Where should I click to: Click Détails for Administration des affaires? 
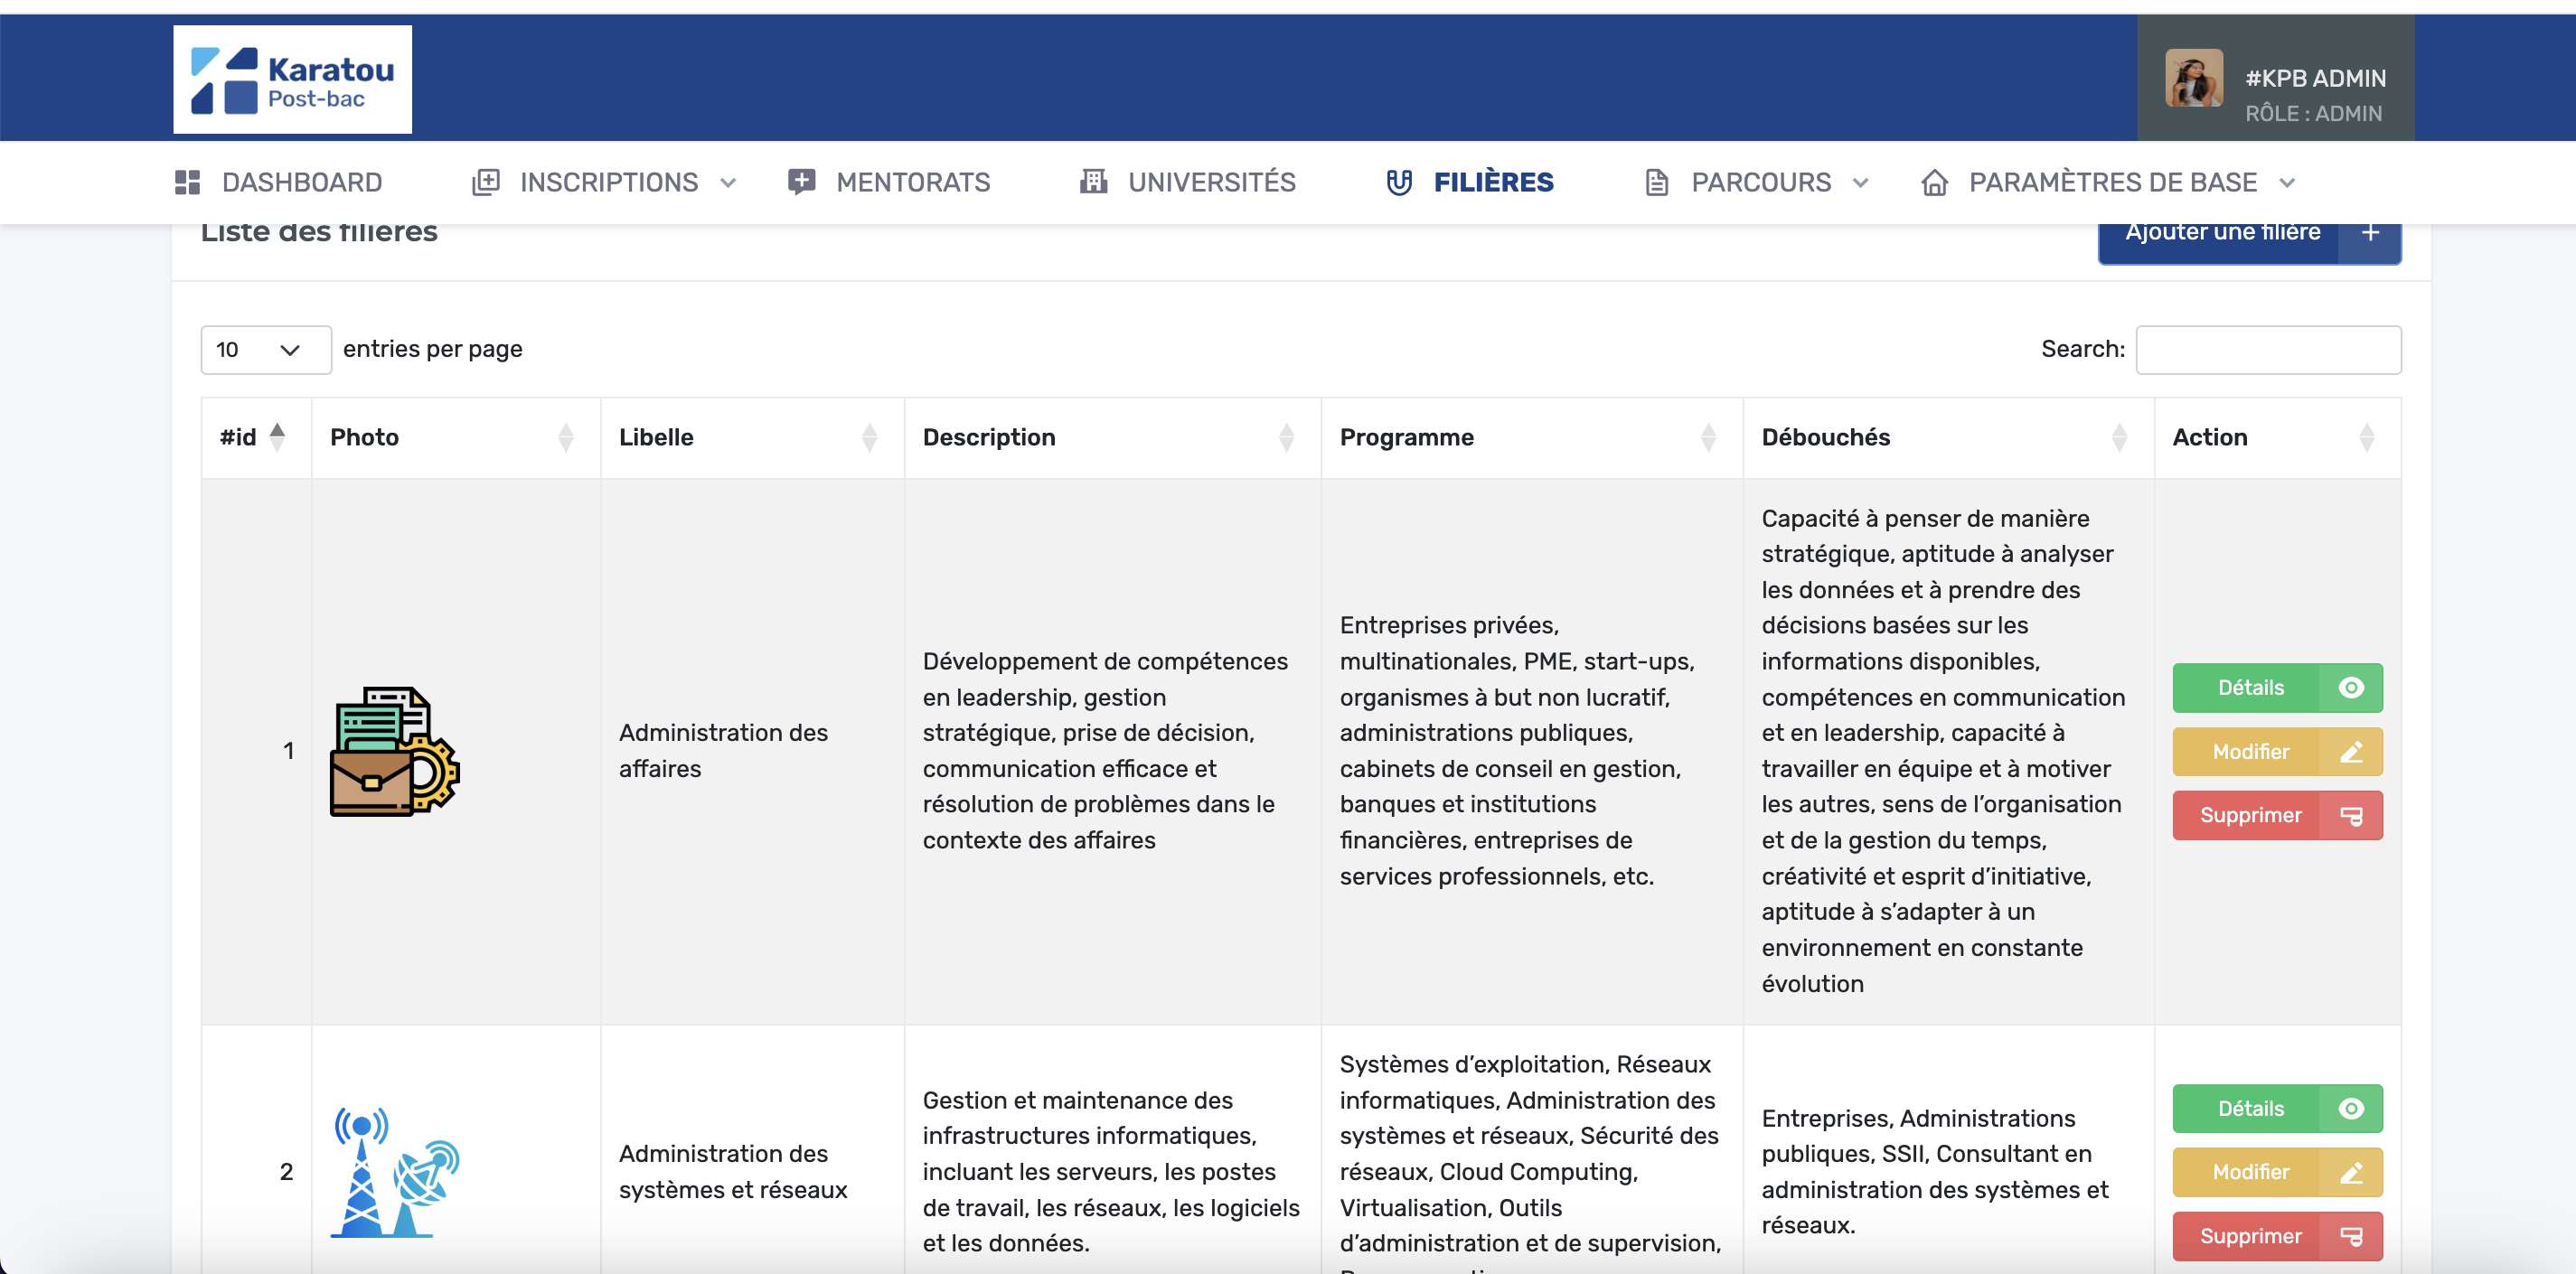[2277, 688]
